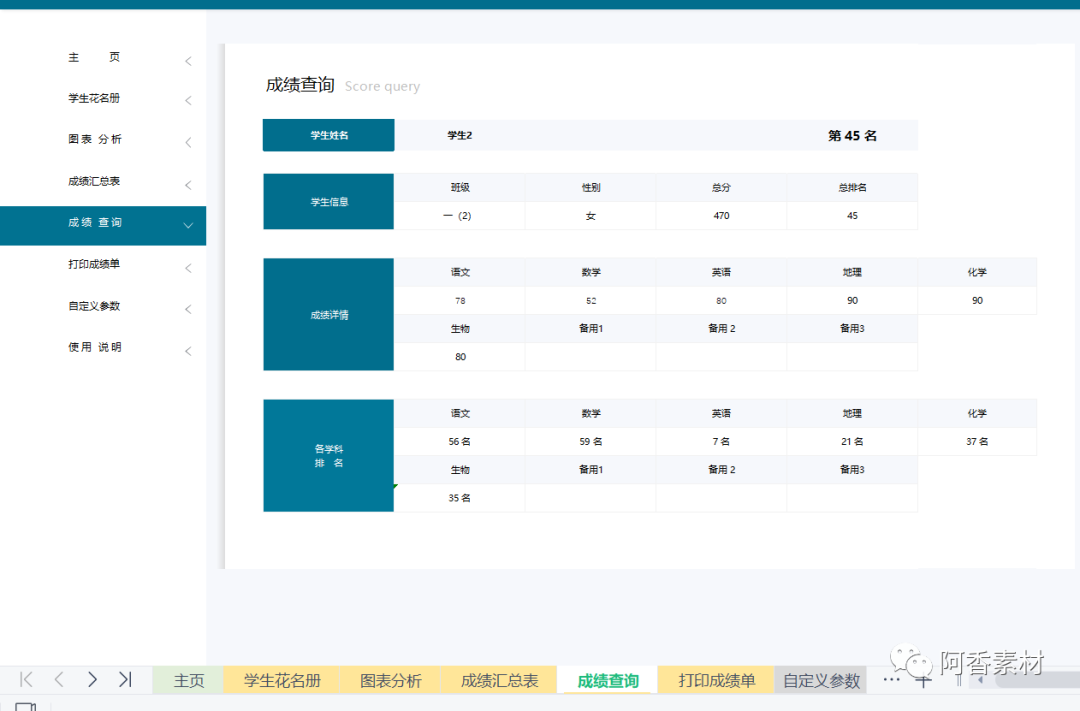The image size is (1080, 711).
Task: Switch to the 打印成绩单 sheet tab
Action: click(716, 681)
